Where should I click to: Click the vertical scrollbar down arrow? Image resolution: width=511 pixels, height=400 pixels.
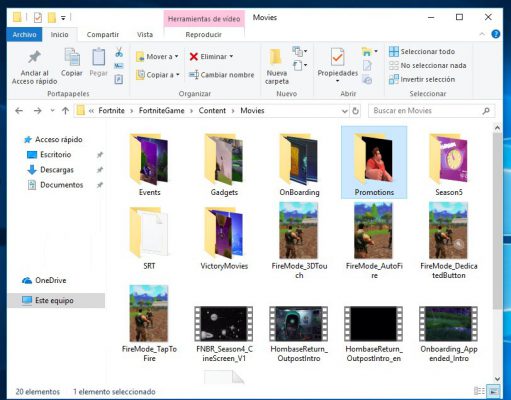497,379
